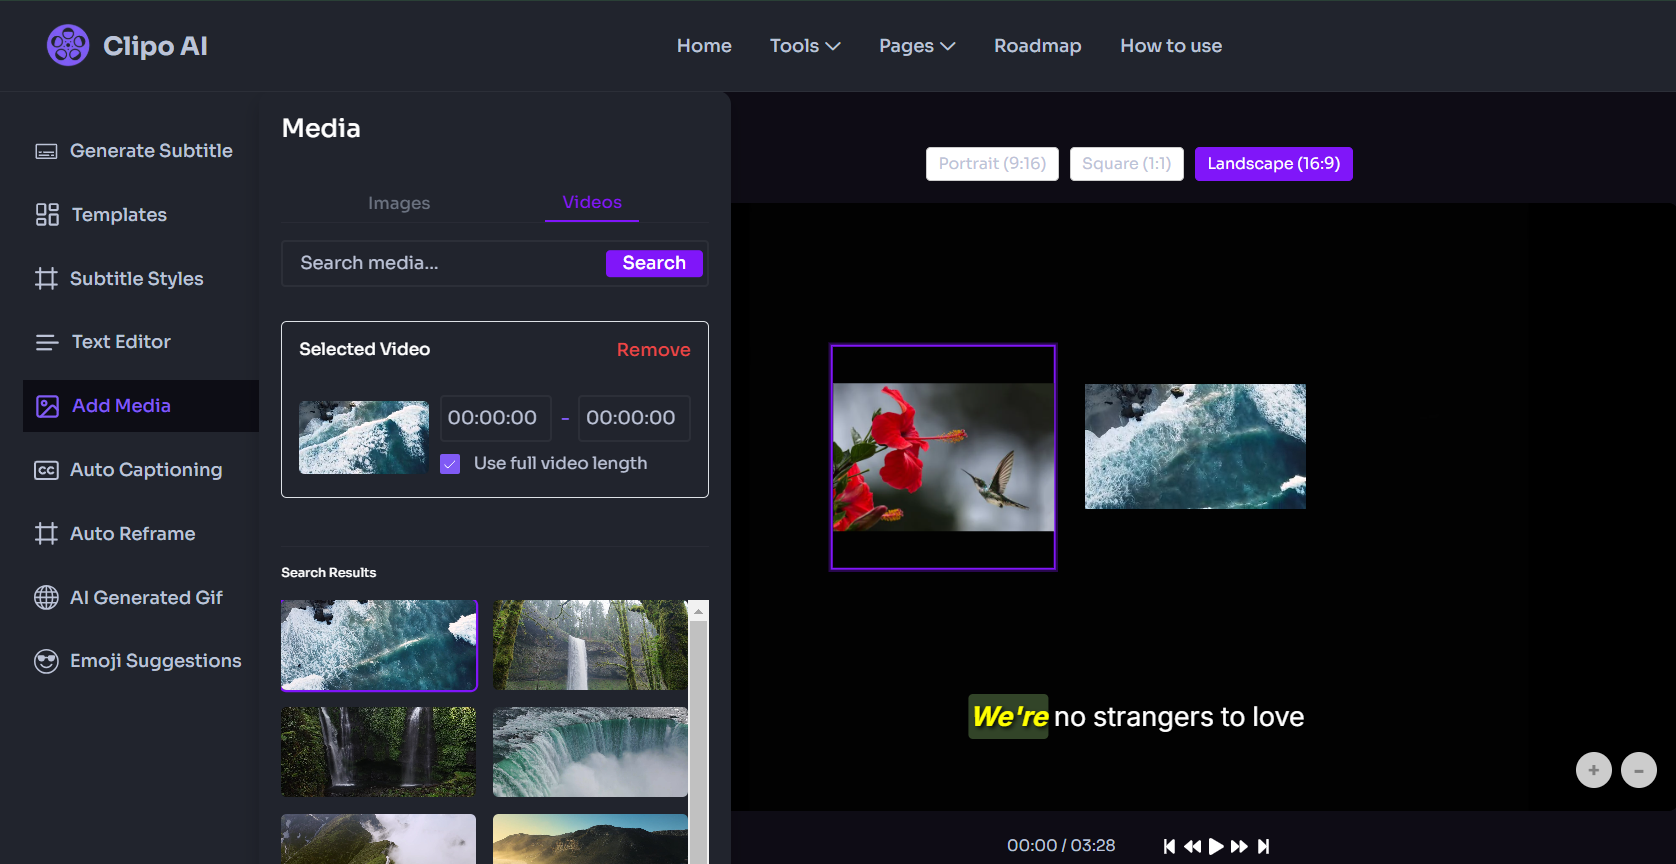Click the Clipo AI brand name
The image size is (1676, 864).
point(155,46)
